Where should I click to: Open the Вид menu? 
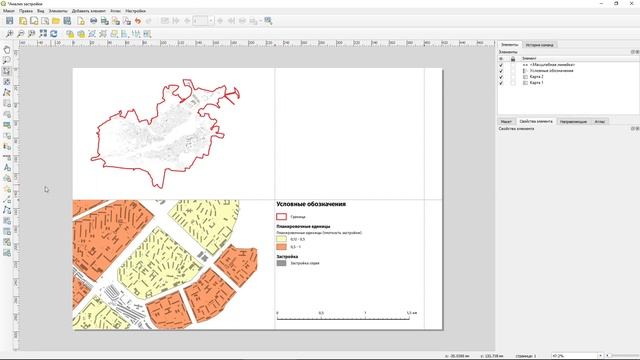click(x=41, y=11)
